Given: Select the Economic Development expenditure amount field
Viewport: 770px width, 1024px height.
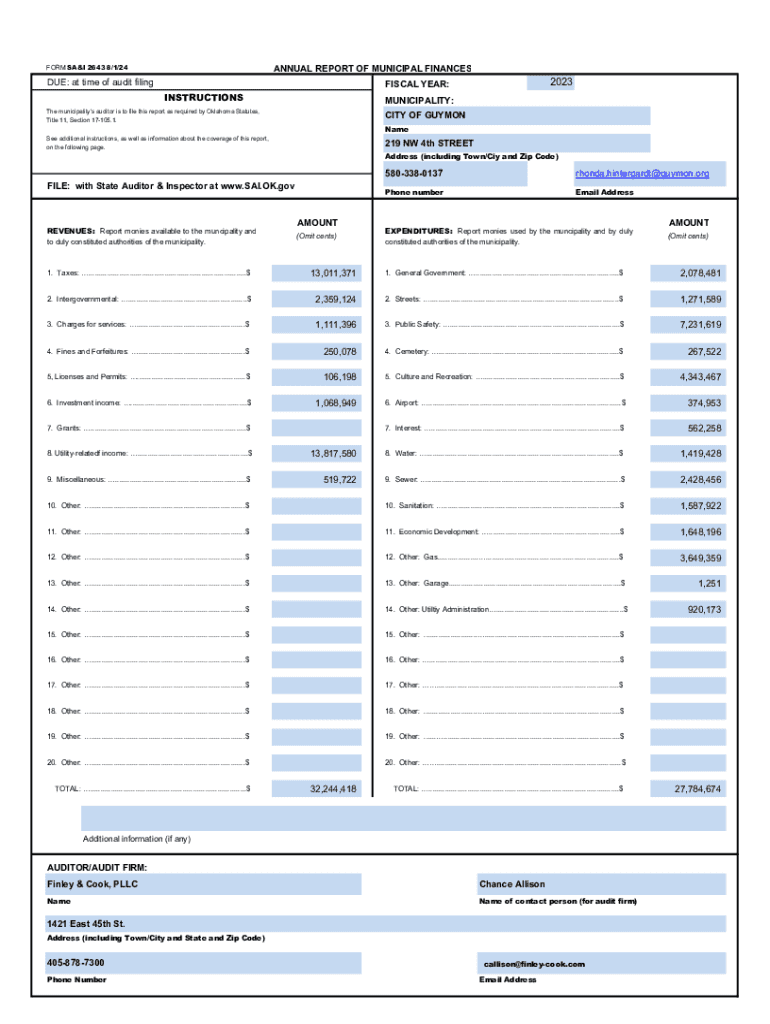Looking at the screenshot, I should point(688,532).
